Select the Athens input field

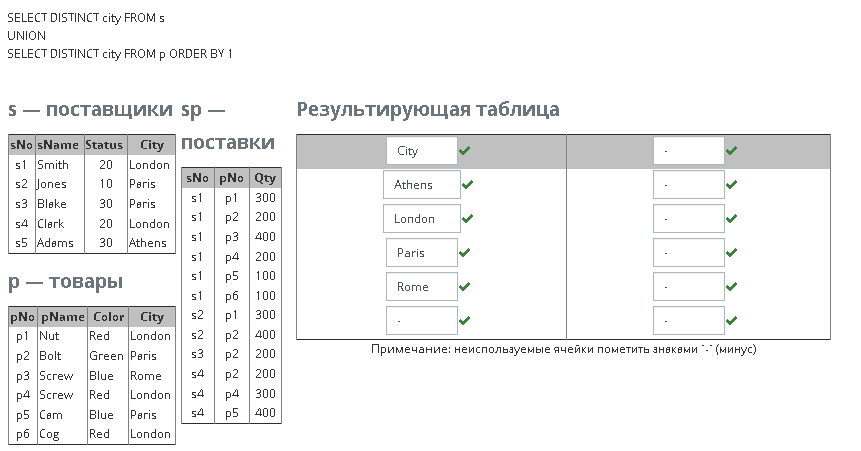click(x=422, y=185)
